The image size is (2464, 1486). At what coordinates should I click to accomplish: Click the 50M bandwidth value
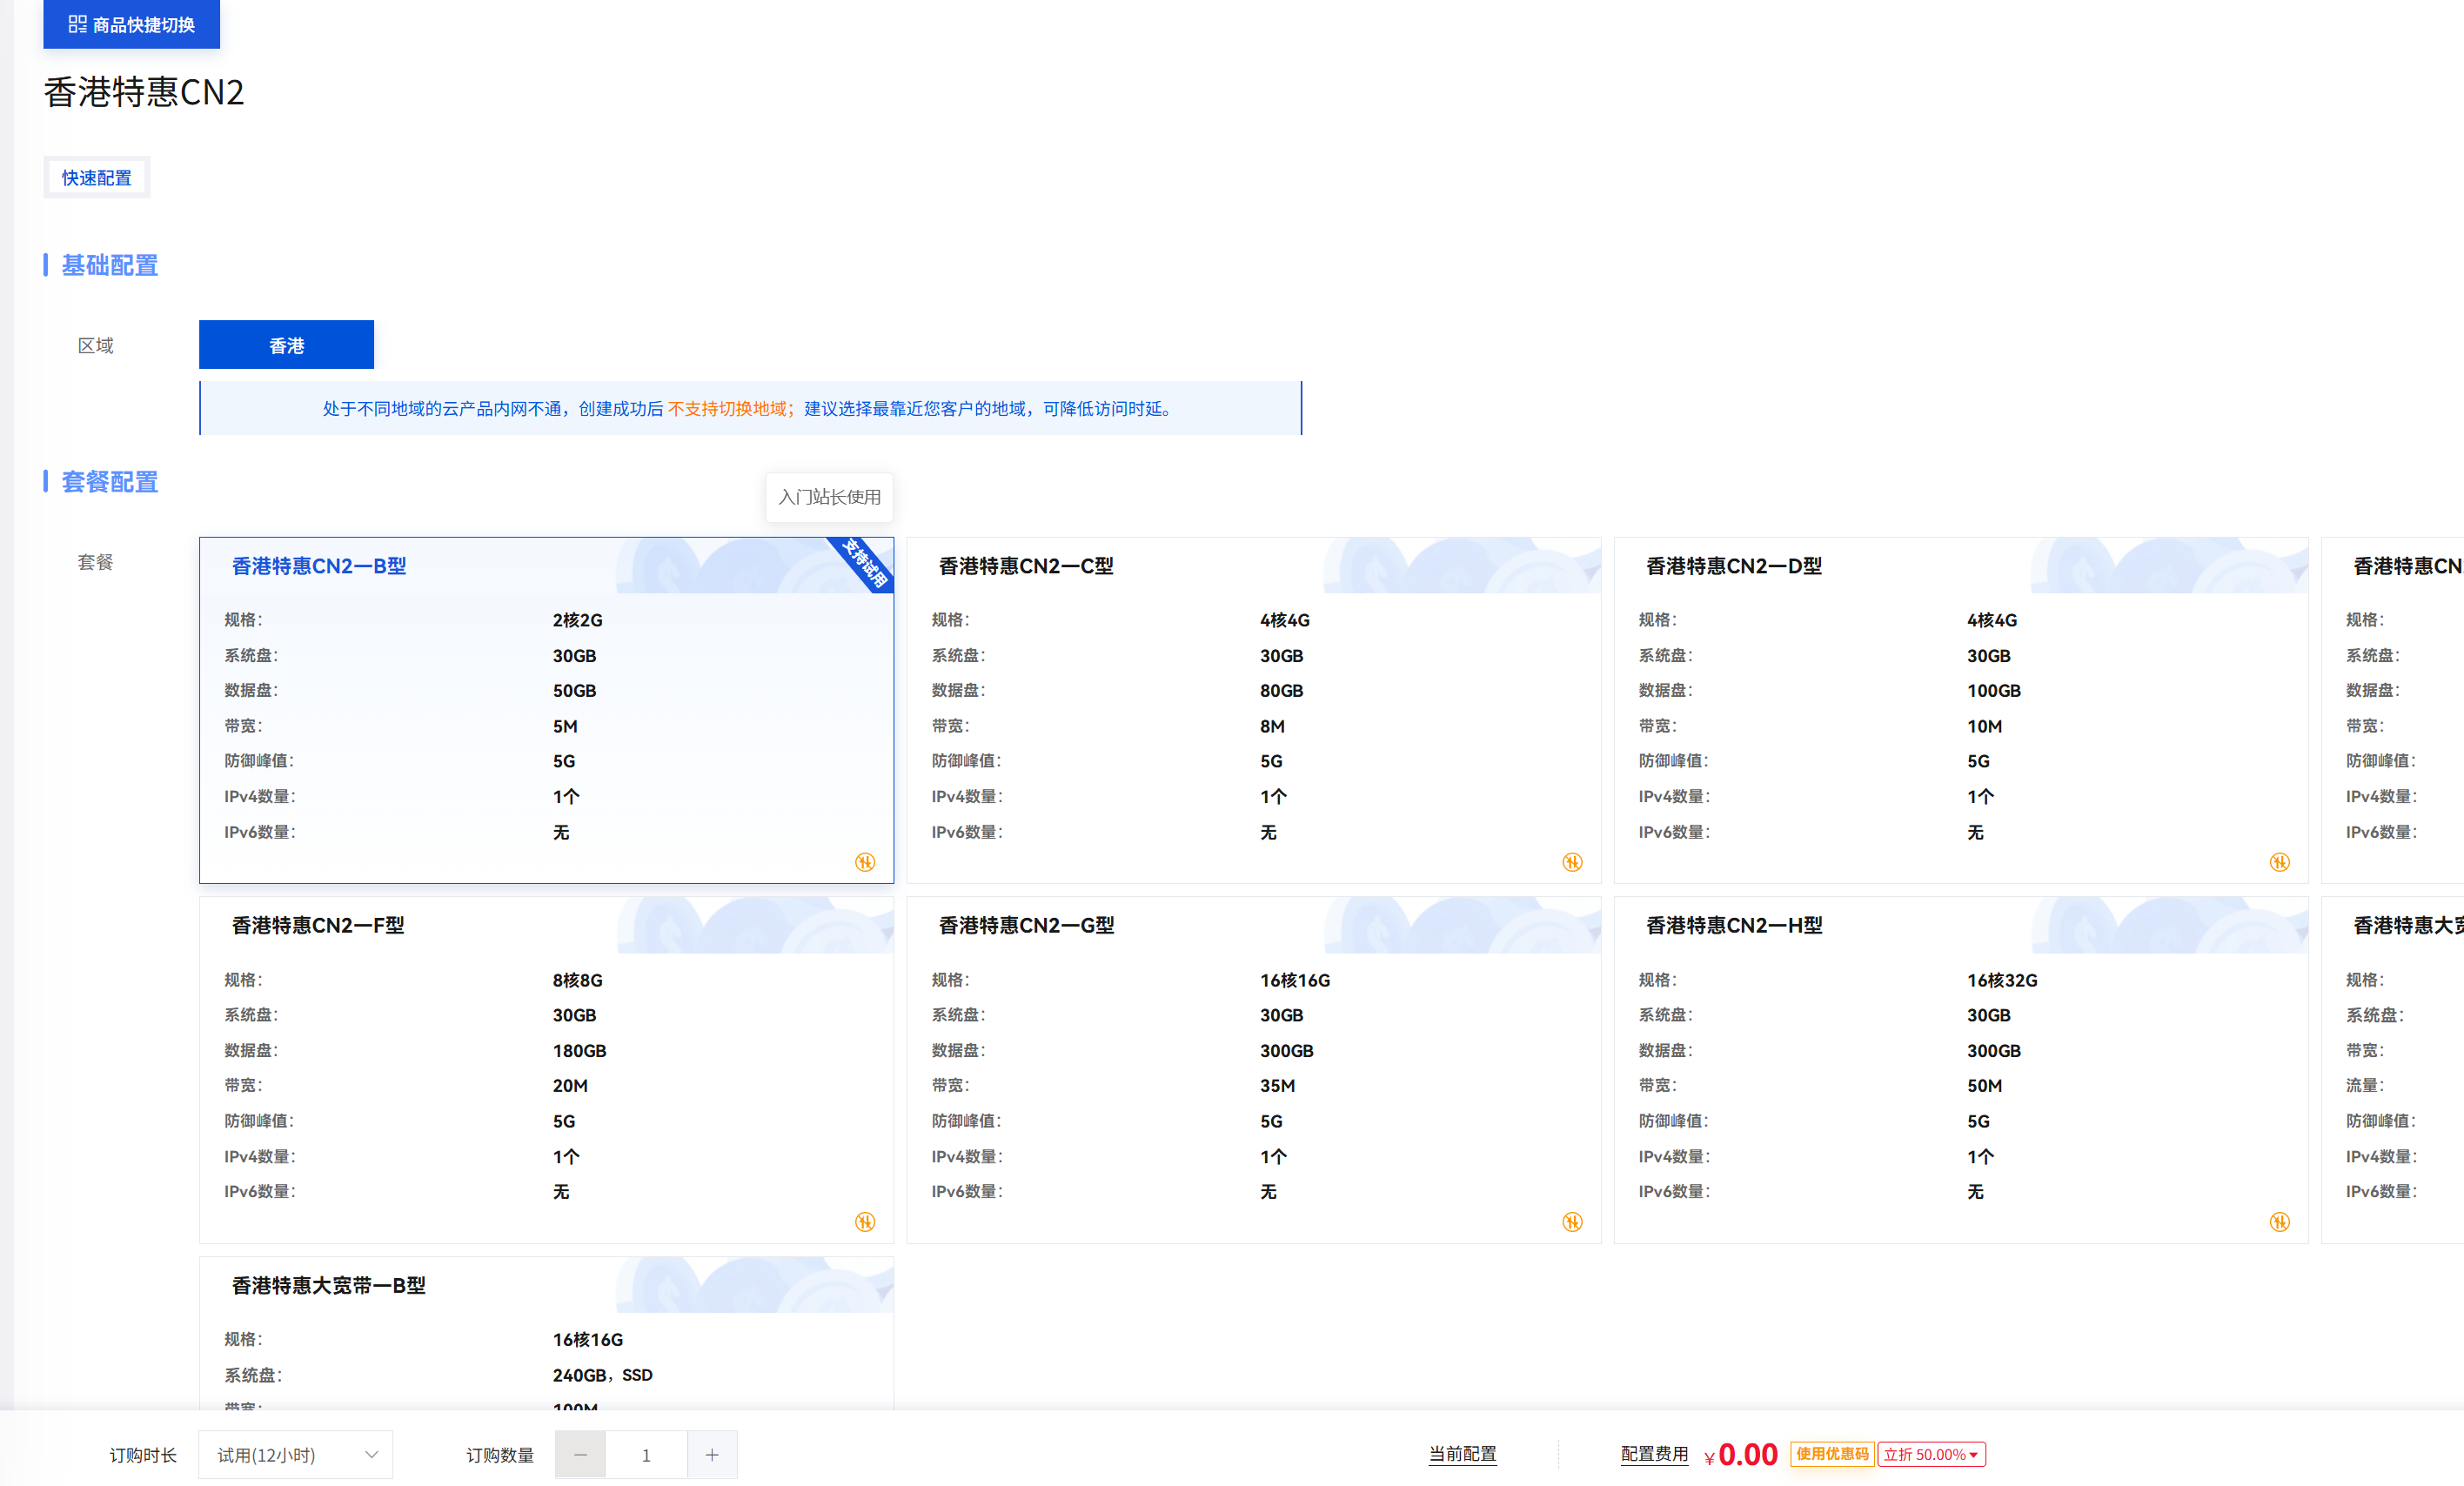point(1984,1086)
